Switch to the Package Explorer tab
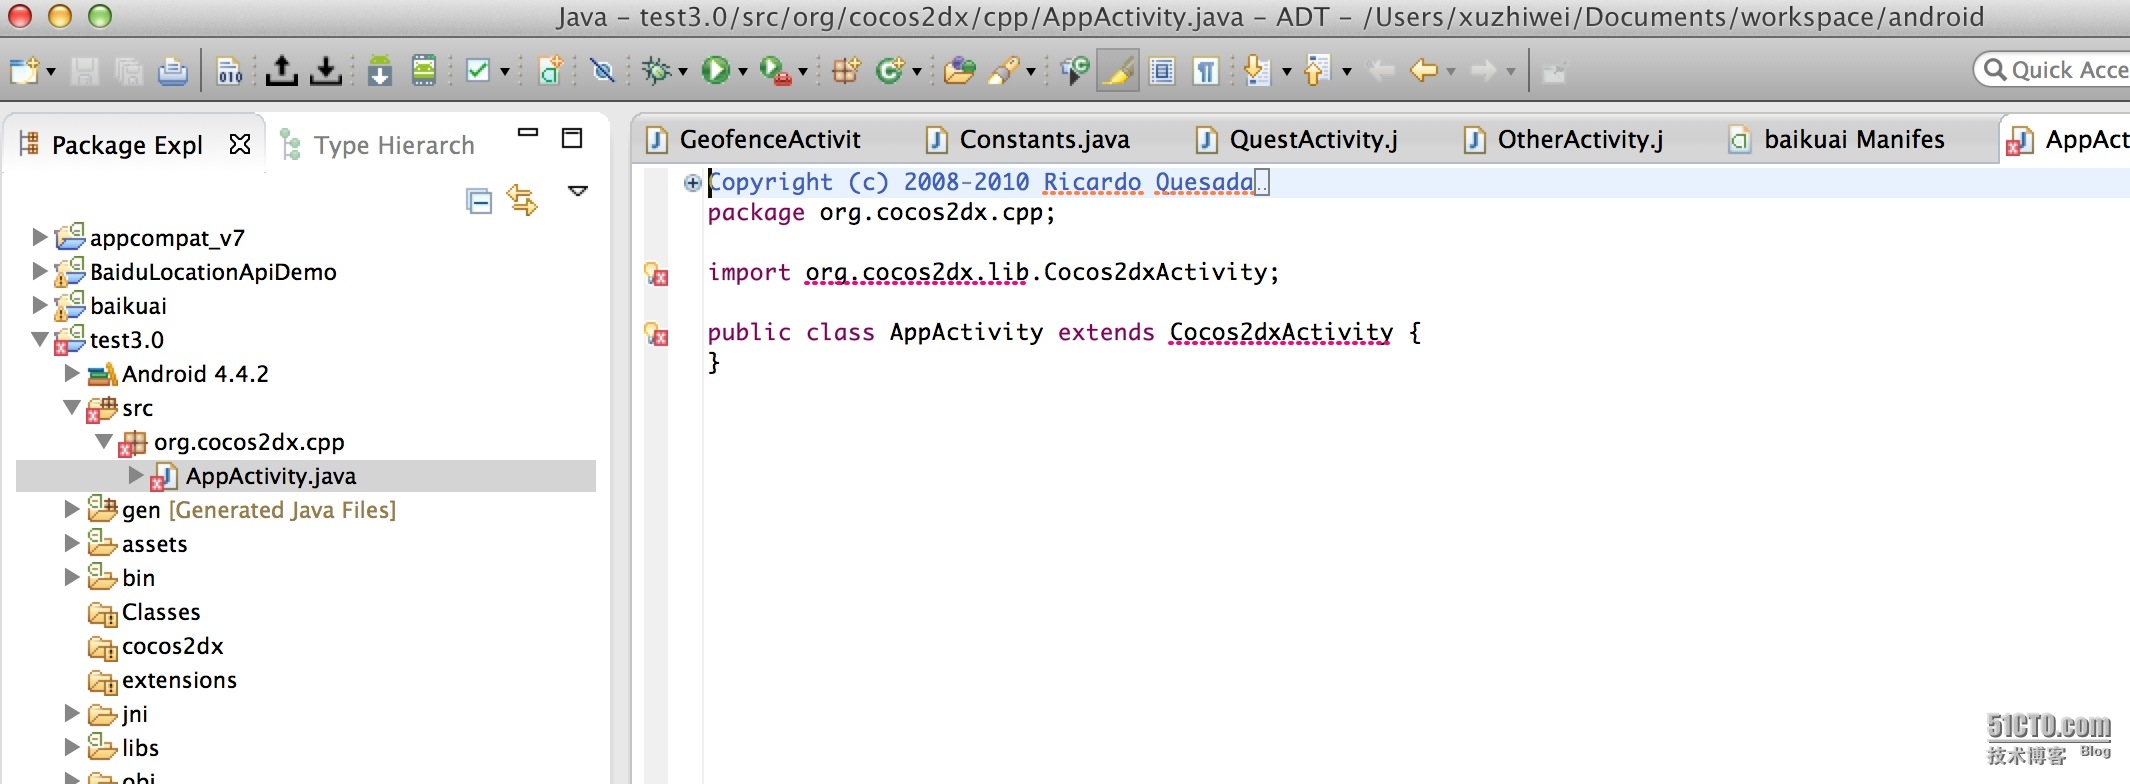2130x784 pixels. [x=126, y=145]
